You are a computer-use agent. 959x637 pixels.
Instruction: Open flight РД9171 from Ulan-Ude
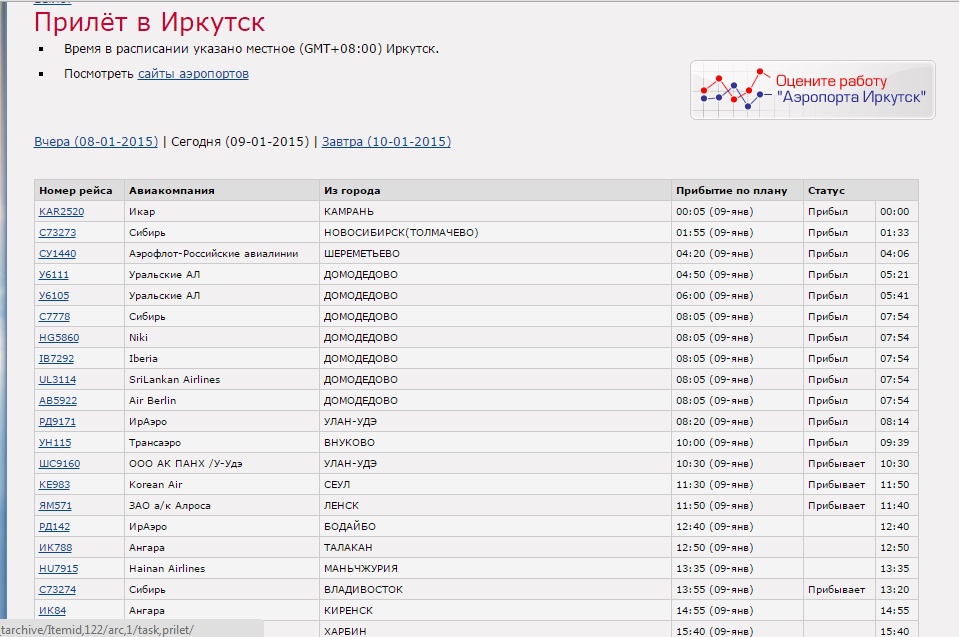(57, 422)
